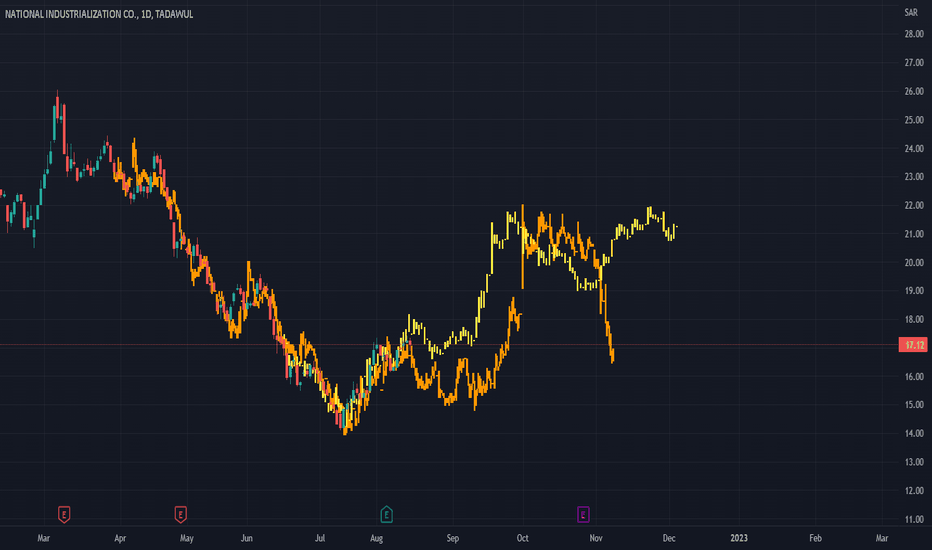Select the Jul label on time axis
The image size is (932, 550).
click(320, 538)
